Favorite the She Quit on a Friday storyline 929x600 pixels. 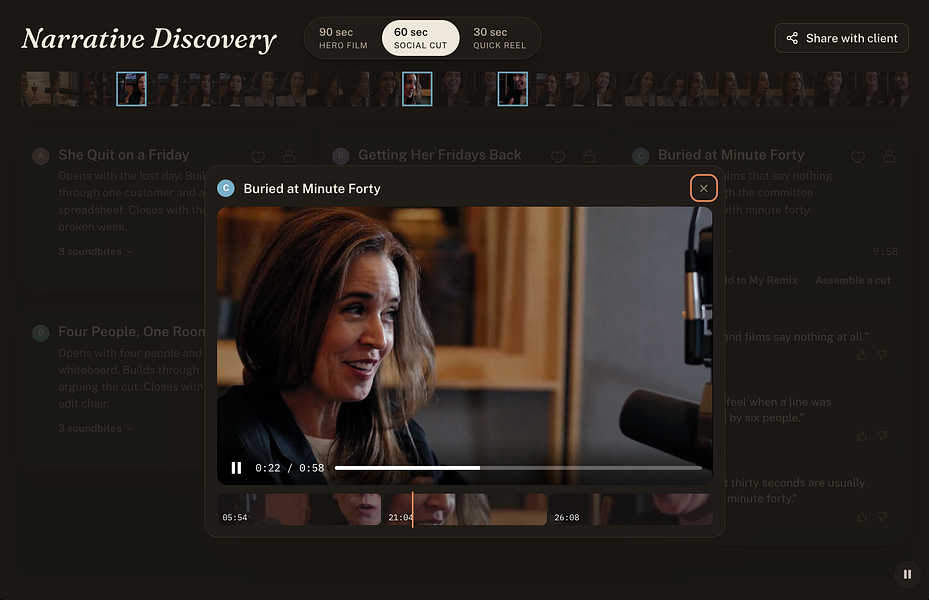258,156
